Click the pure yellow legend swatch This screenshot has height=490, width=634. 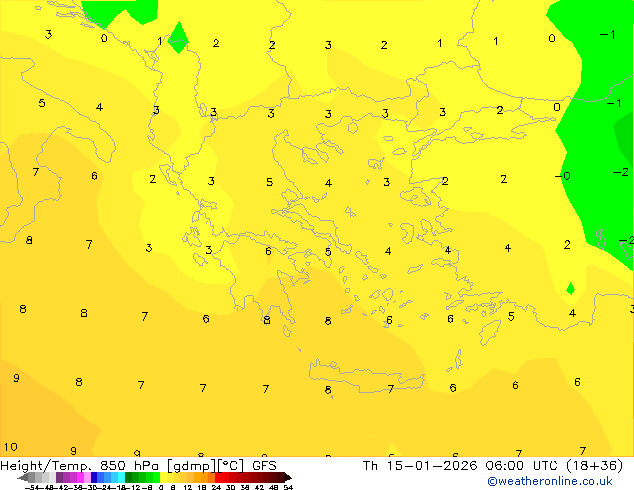click(163, 478)
